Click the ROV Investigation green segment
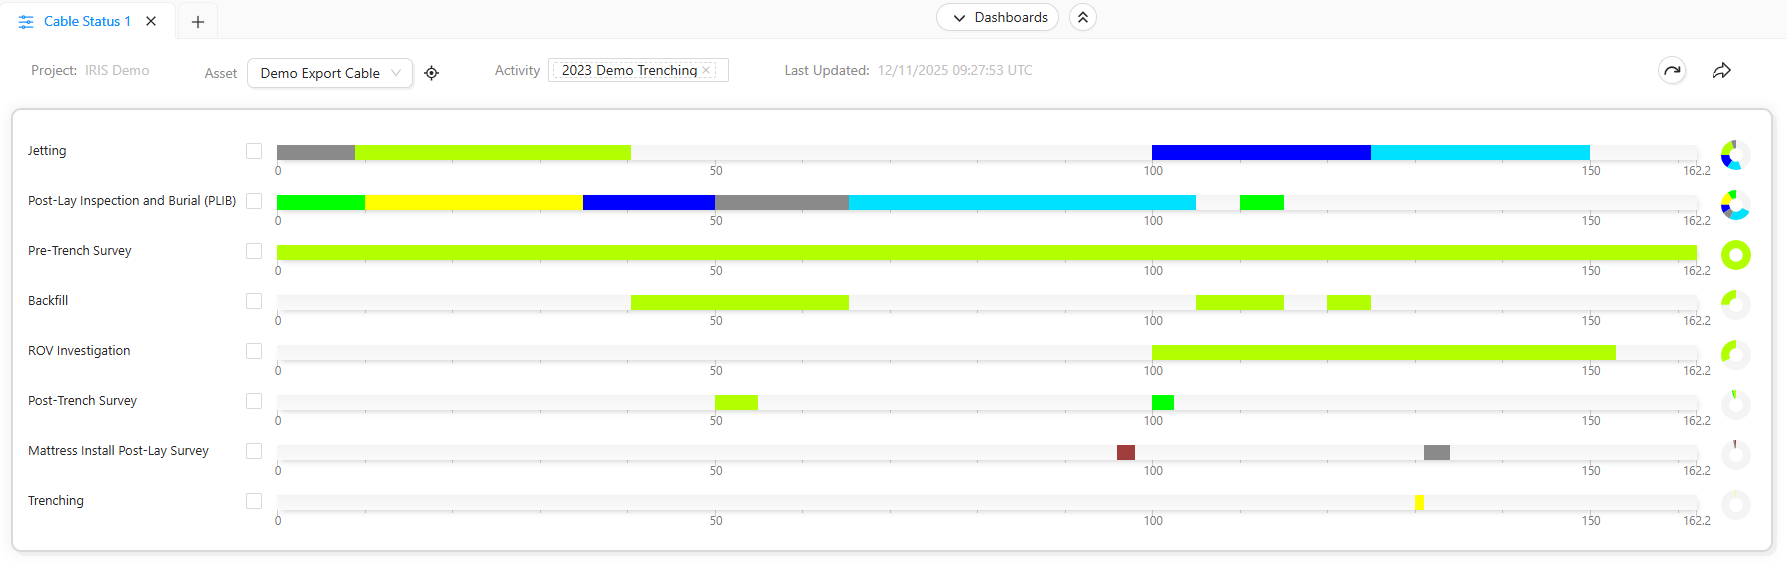 coord(1384,352)
